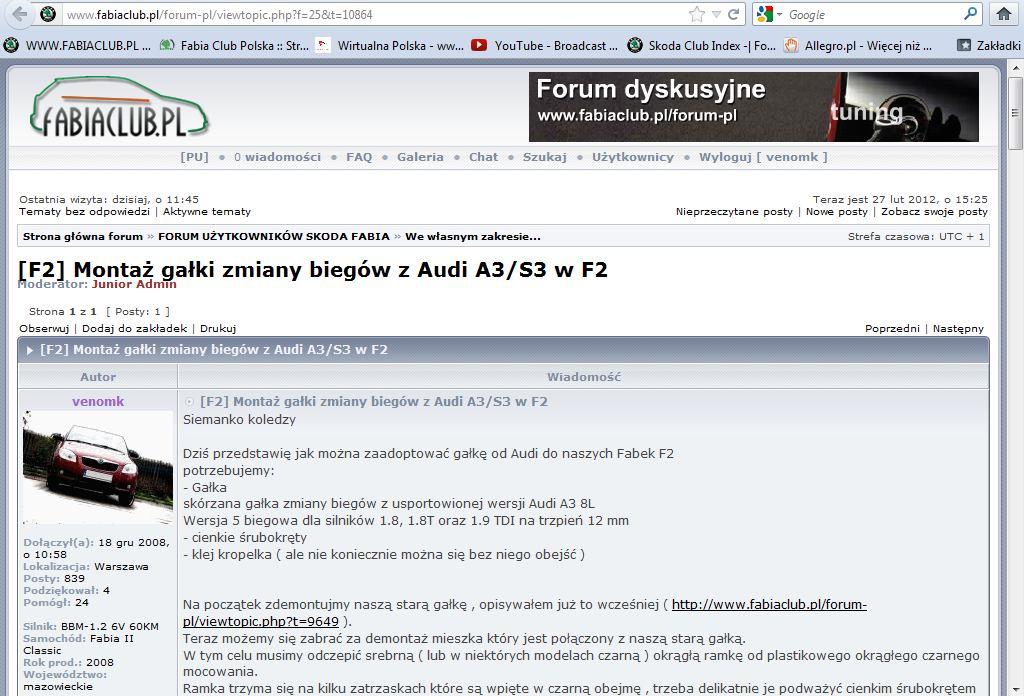
Task: Open Nieprzeczytane posty link
Action: click(x=734, y=212)
